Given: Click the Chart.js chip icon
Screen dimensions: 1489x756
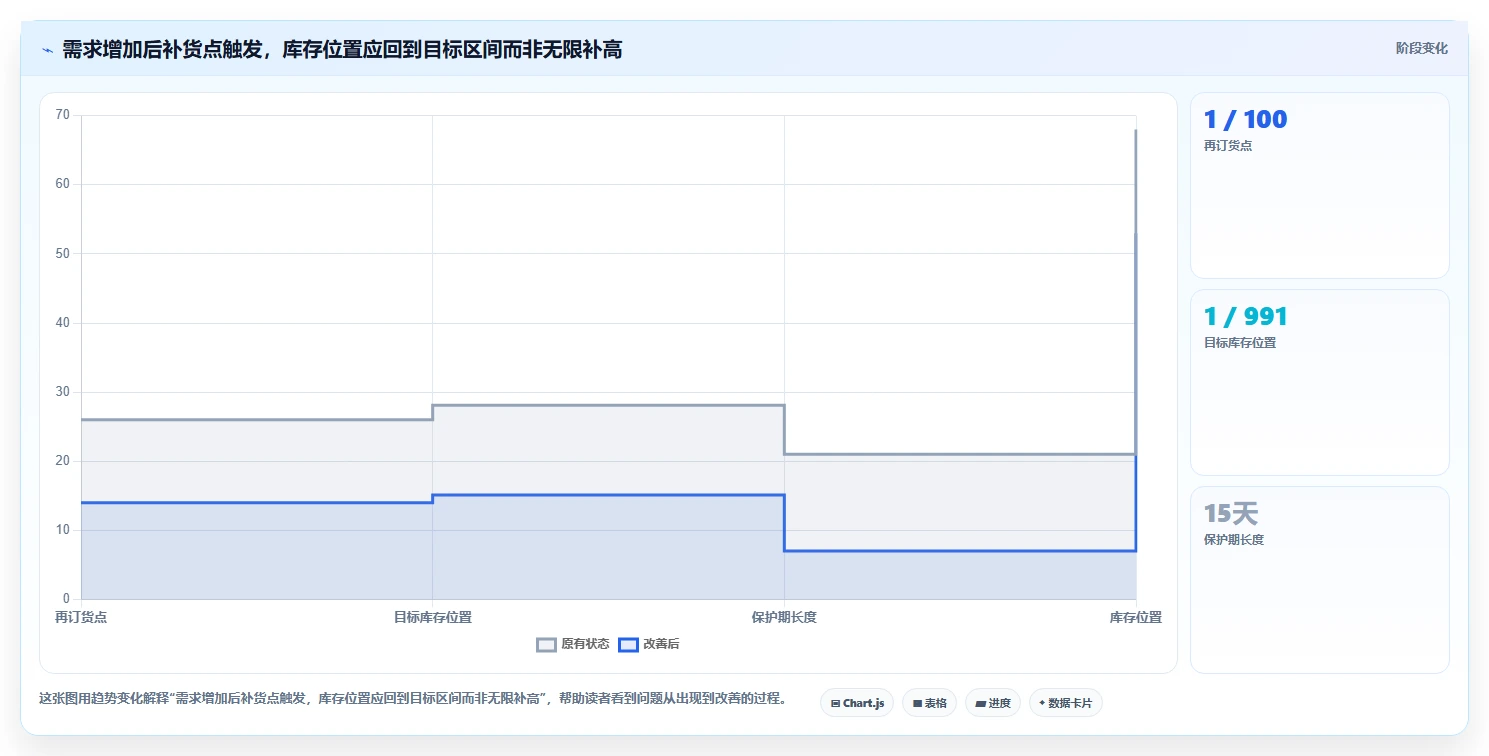Looking at the screenshot, I should pyautogui.click(x=835, y=704).
